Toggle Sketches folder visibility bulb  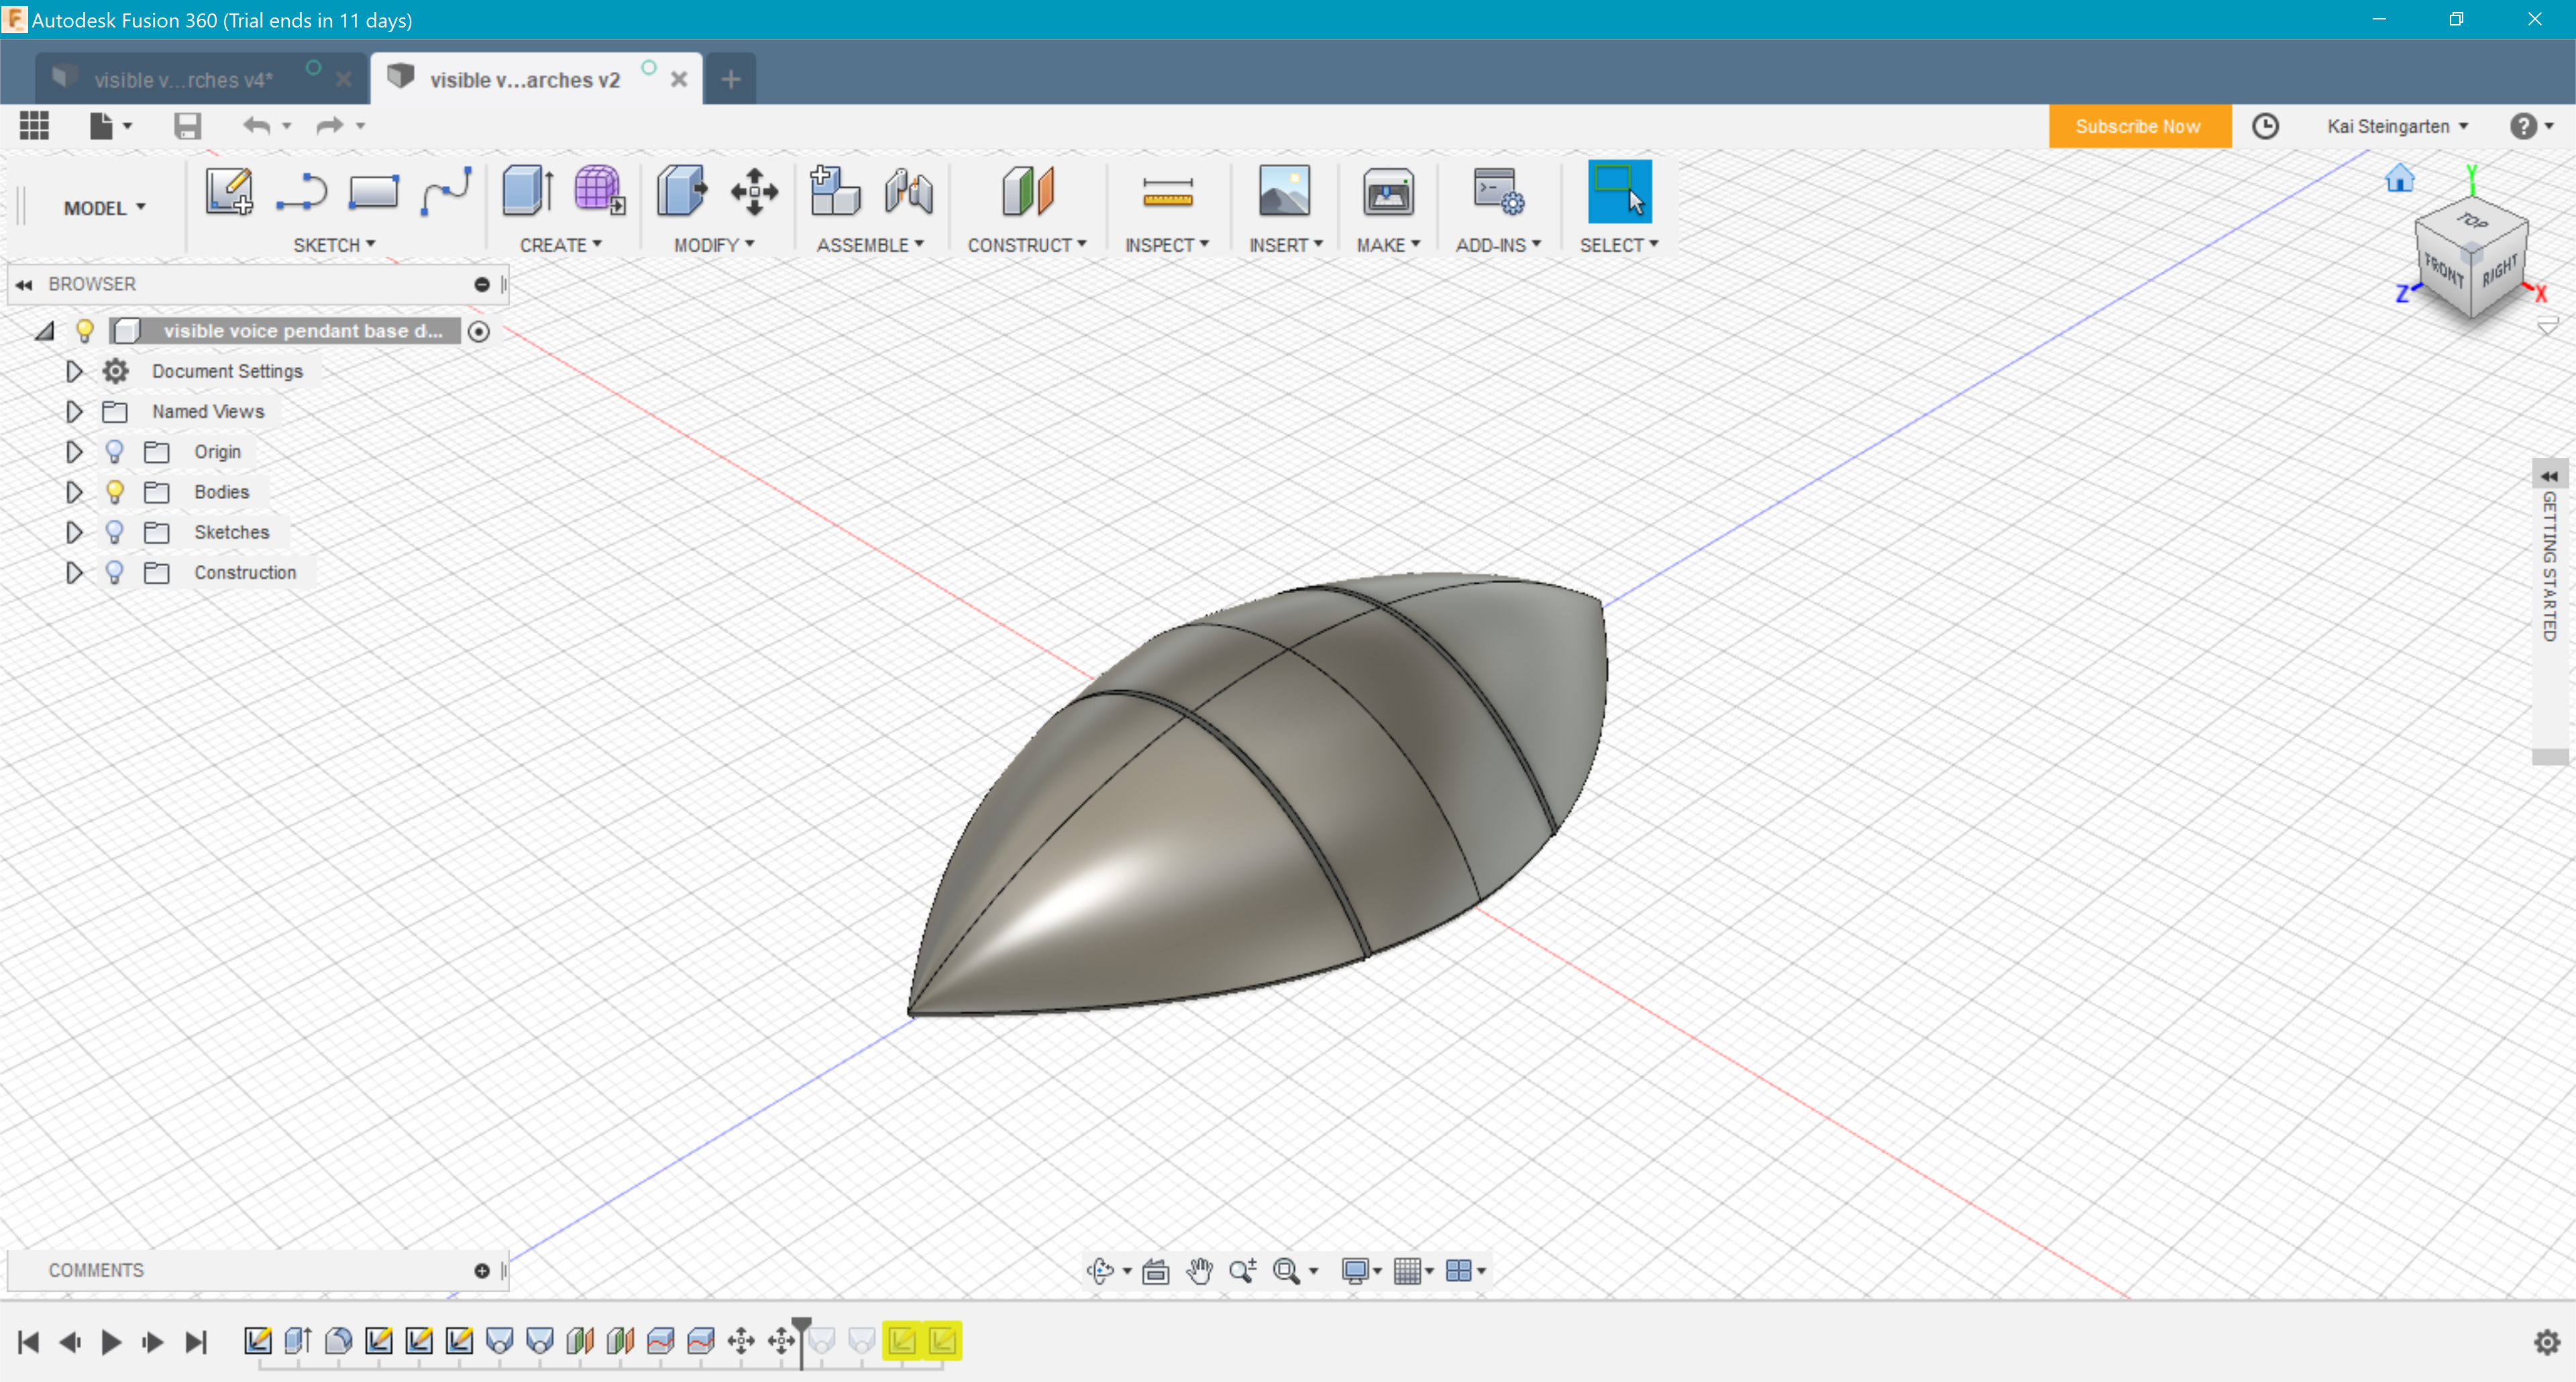click(114, 532)
